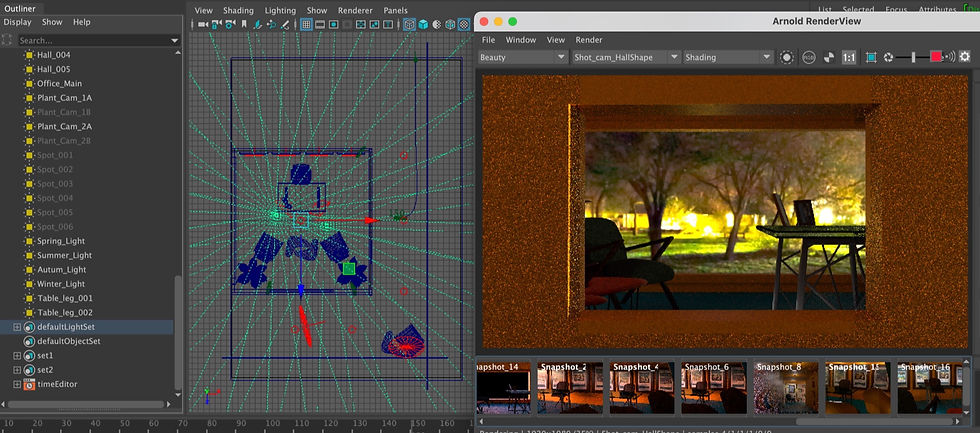Open the viewport Lighting menu
980x433 pixels.
(x=280, y=11)
